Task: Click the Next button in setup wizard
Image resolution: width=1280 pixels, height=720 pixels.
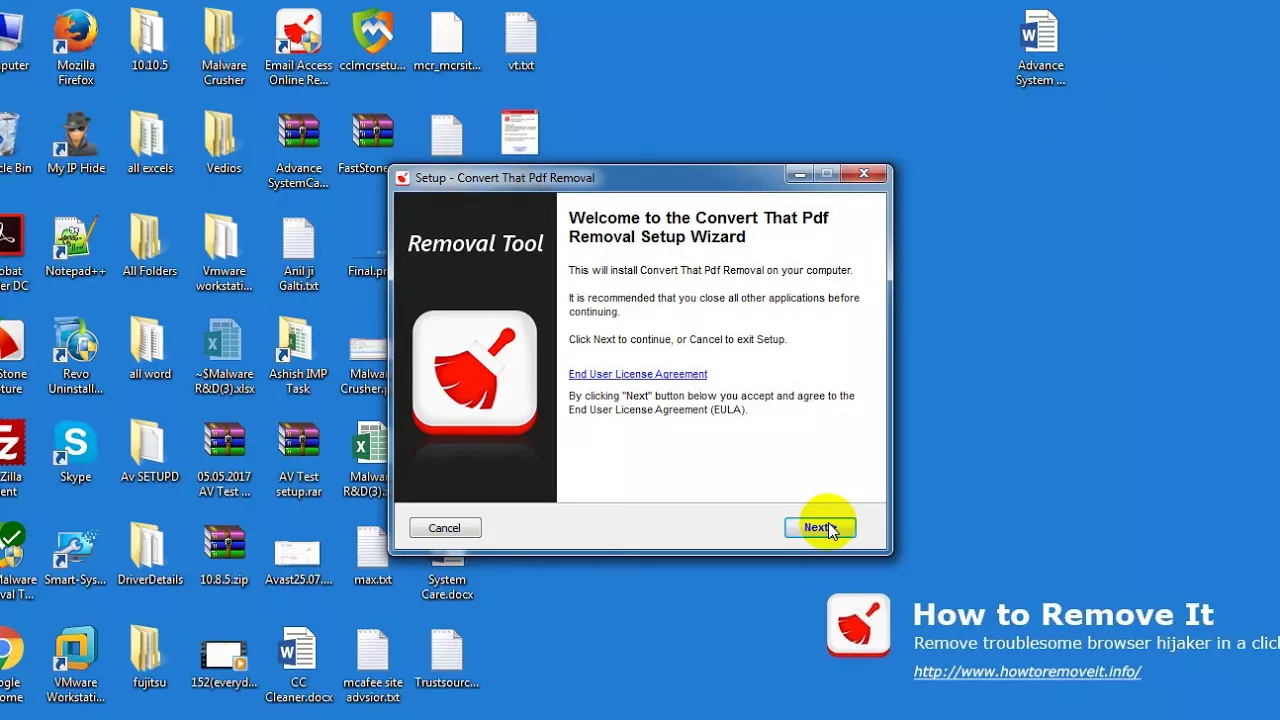Action: point(820,528)
